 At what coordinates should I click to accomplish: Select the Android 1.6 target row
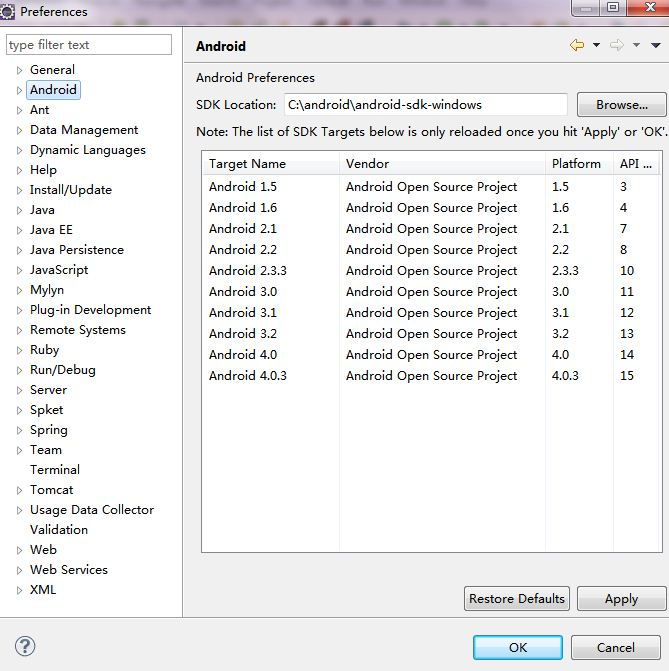click(432, 208)
